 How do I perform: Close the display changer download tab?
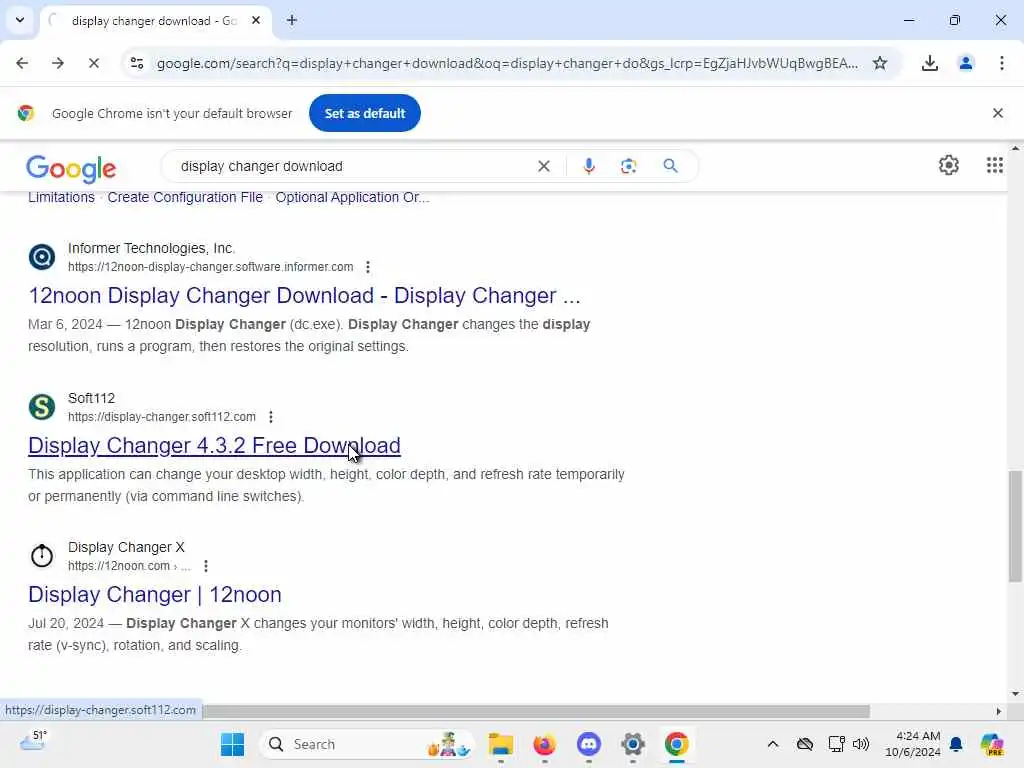coord(256,20)
